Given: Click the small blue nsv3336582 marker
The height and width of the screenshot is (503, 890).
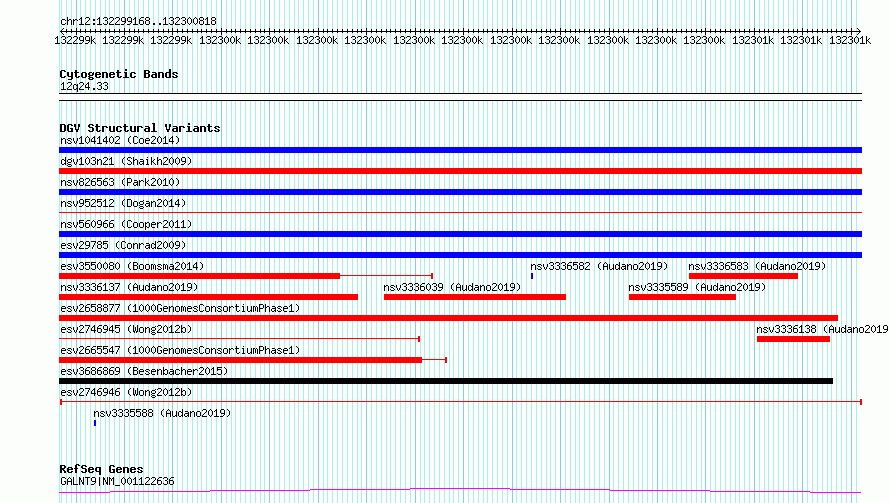Looking at the screenshot, I should 532,276.
